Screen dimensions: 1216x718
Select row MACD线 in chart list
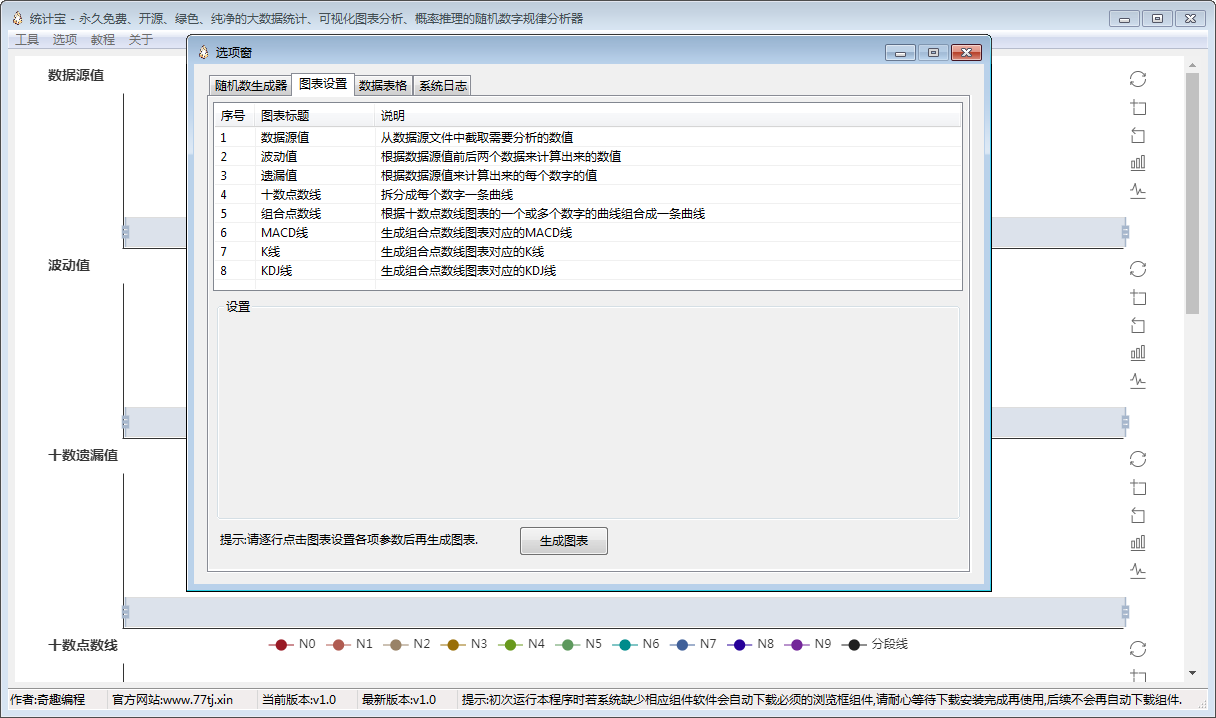pyautogui.click(x=588, y=232)
